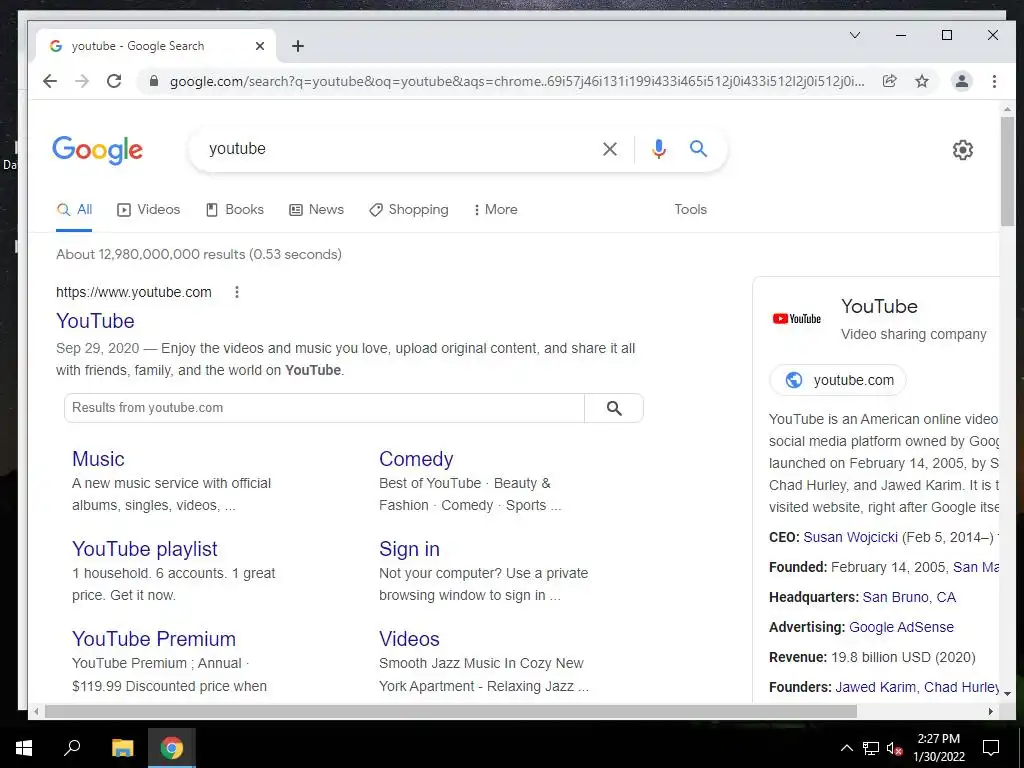Click the scroll-down arrow of vertical scrollbar

coord(1007,694)
